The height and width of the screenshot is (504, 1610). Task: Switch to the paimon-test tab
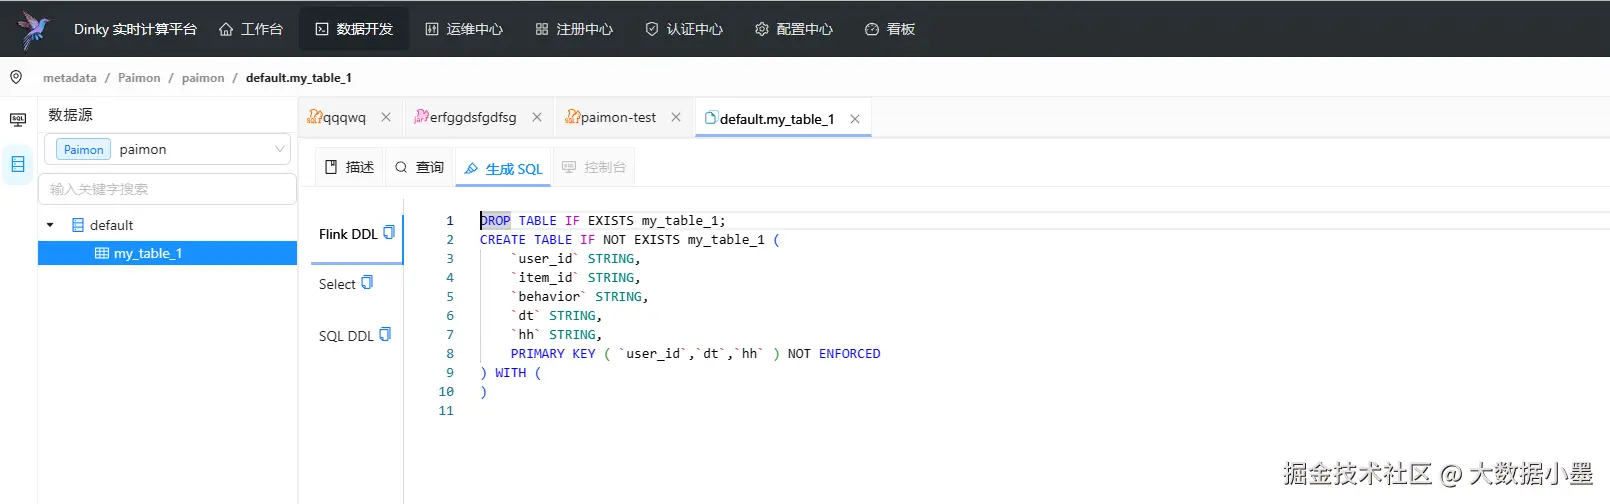(611, 117)
